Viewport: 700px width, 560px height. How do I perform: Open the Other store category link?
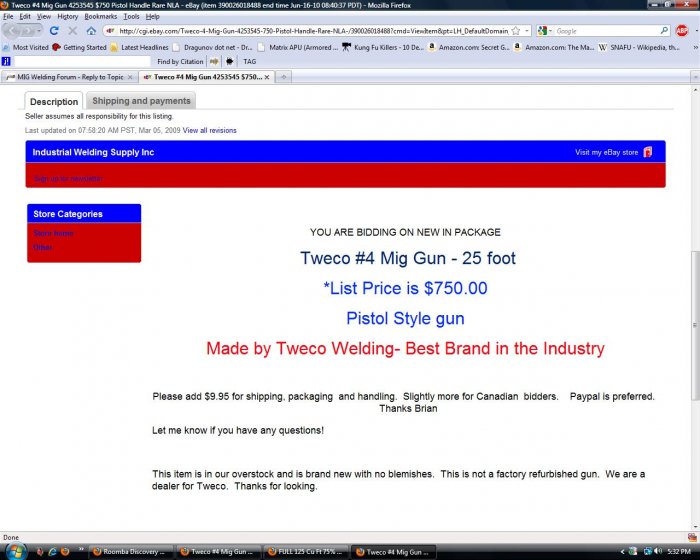43,247
